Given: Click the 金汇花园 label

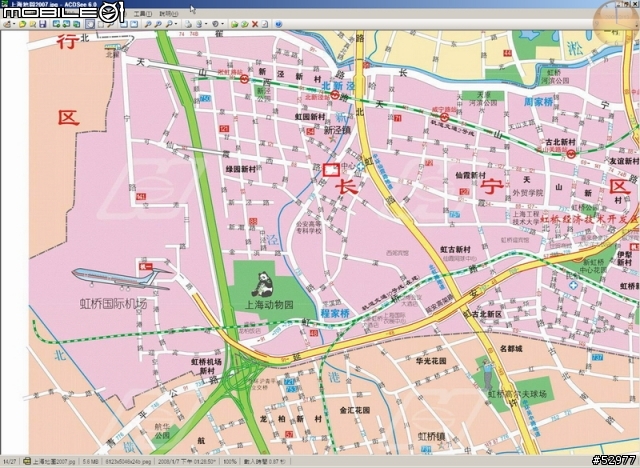Looking at the screenshot, I should point(355,410).
